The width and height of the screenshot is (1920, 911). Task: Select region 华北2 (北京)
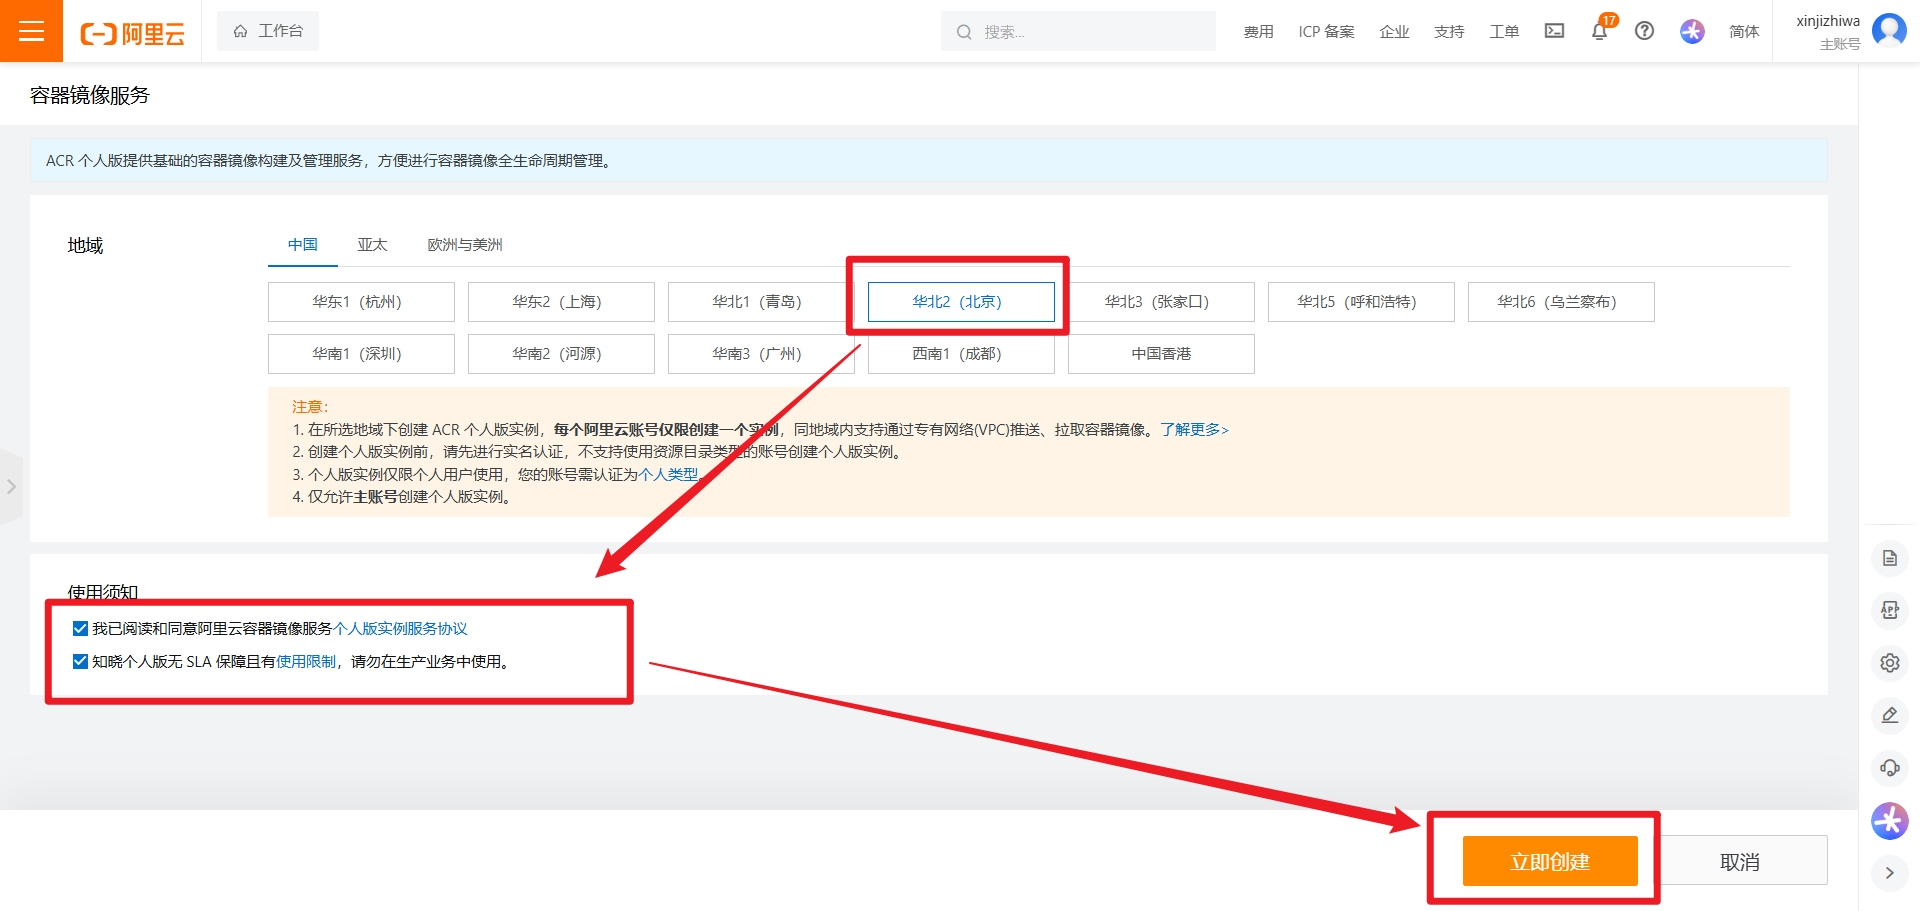961,302
